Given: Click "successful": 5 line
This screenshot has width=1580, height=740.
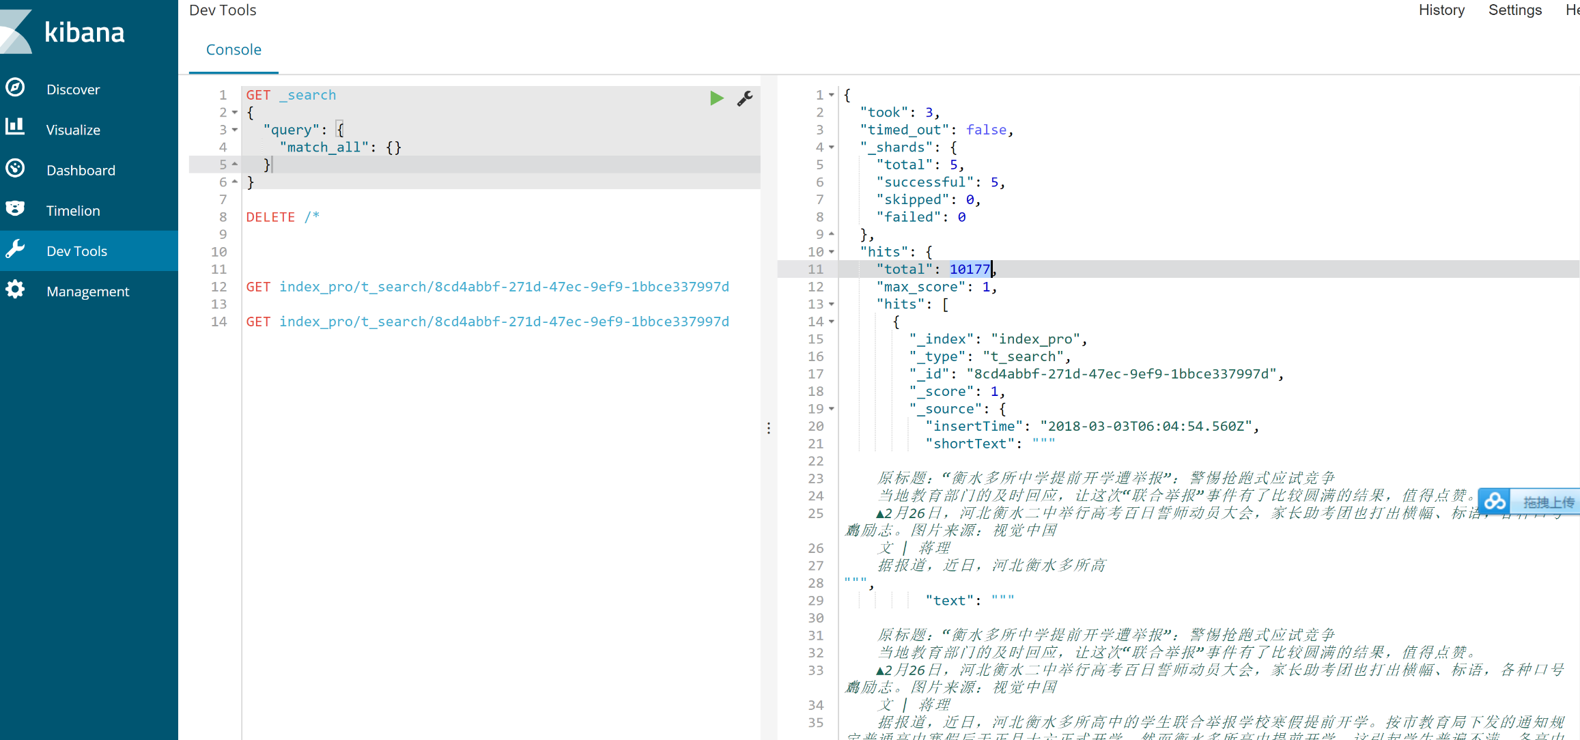Looking at the screenshot, I should coord(940,182).
